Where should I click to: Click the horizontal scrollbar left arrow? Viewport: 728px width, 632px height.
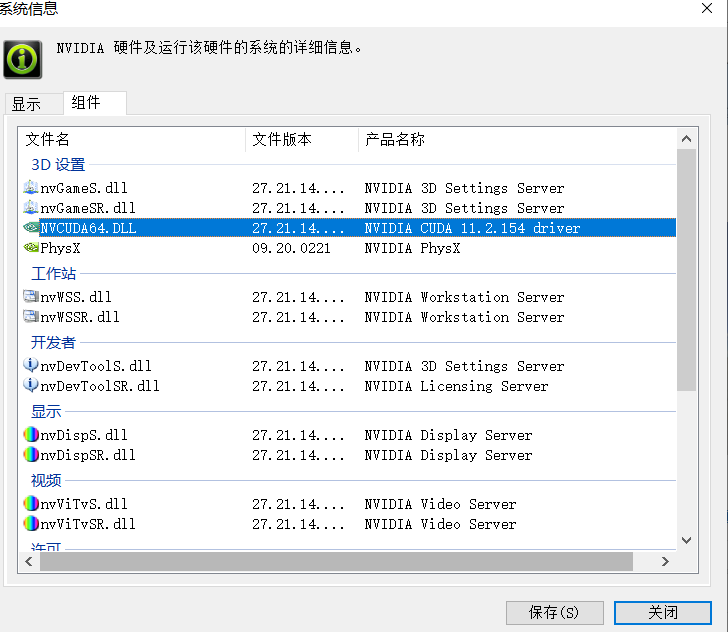[29, 561]
